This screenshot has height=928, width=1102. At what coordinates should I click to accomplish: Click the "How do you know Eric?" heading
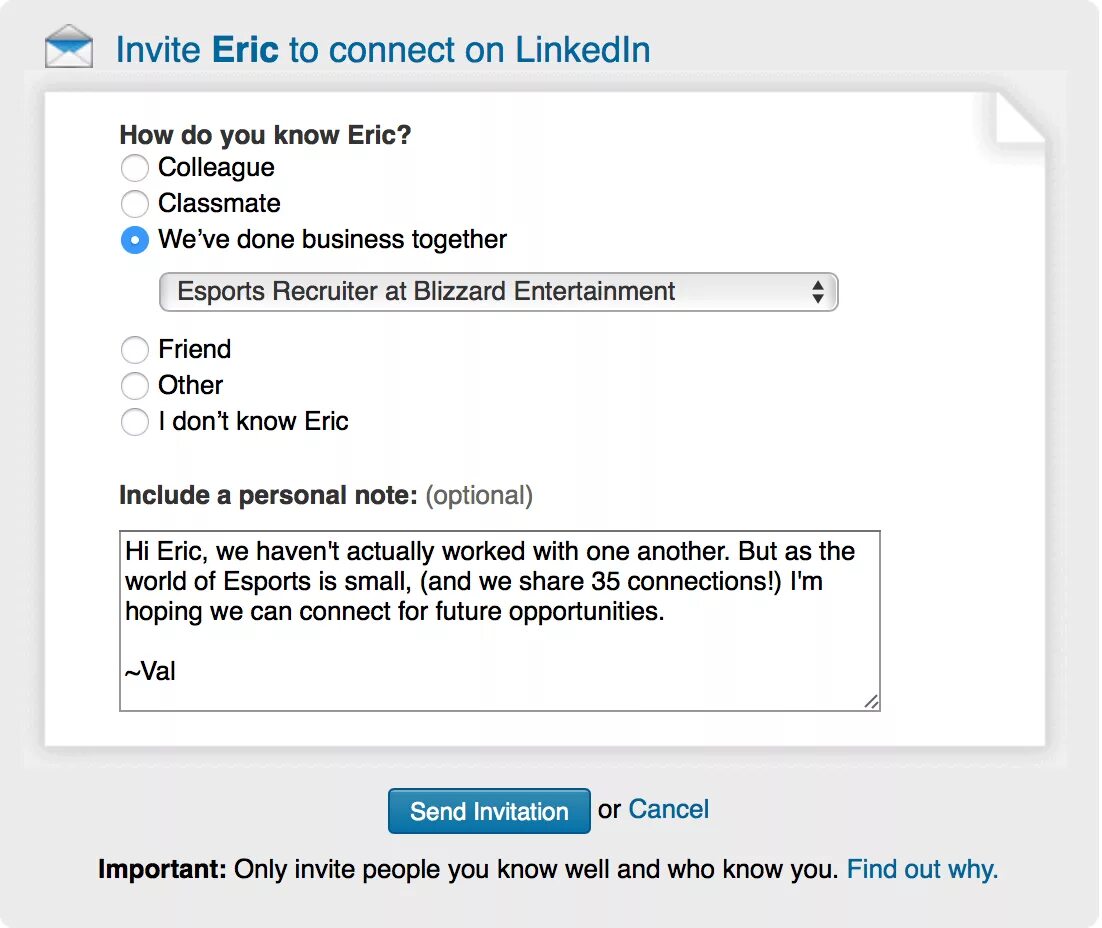click(x=265, y=135)
